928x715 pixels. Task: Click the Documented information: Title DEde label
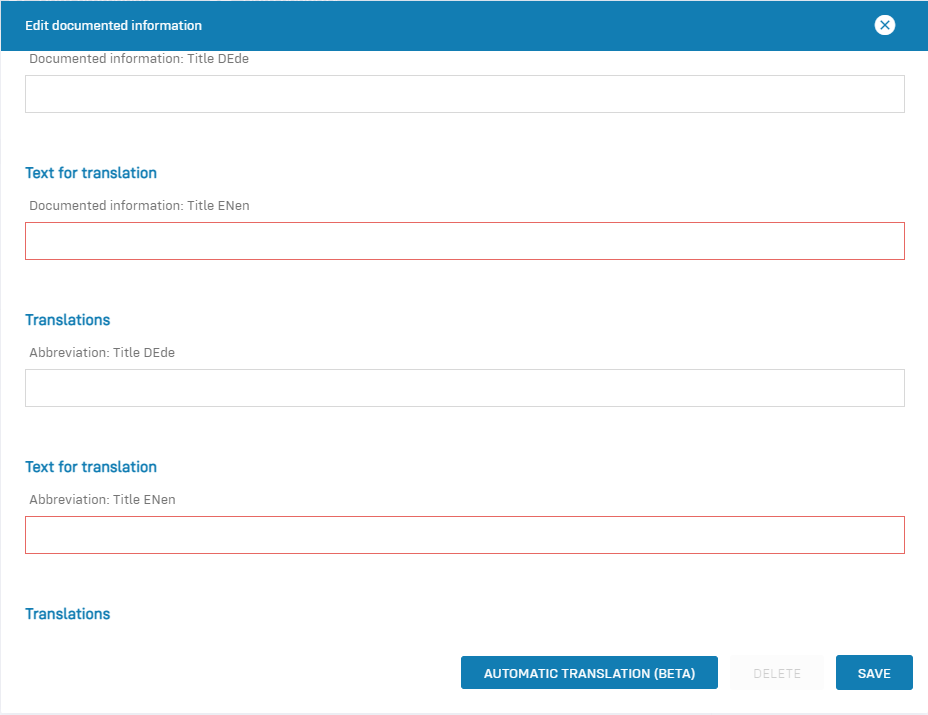click(139, 59)
